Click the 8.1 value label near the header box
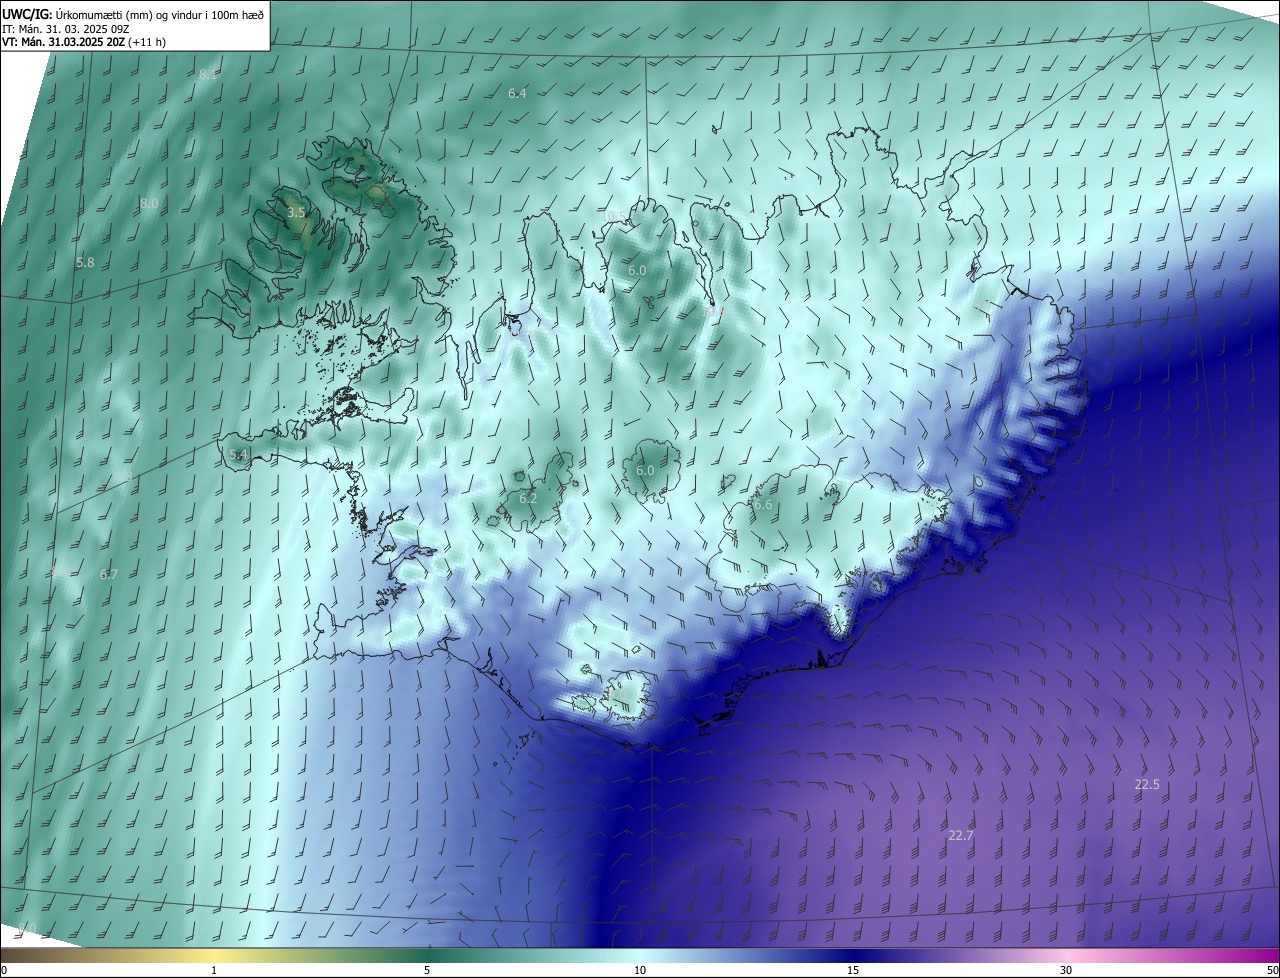This screenshot has height=978, width=1280. pyautogui.click(x=208, y=75)
